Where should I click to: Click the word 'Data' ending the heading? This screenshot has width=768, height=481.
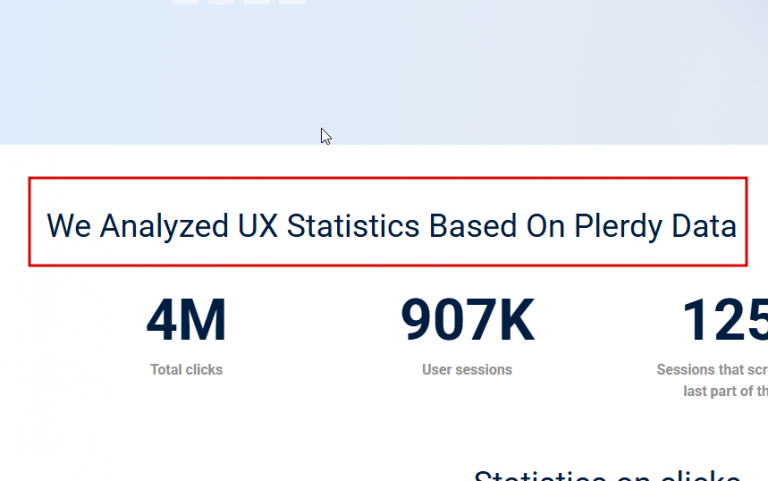[x=703, y=226]
